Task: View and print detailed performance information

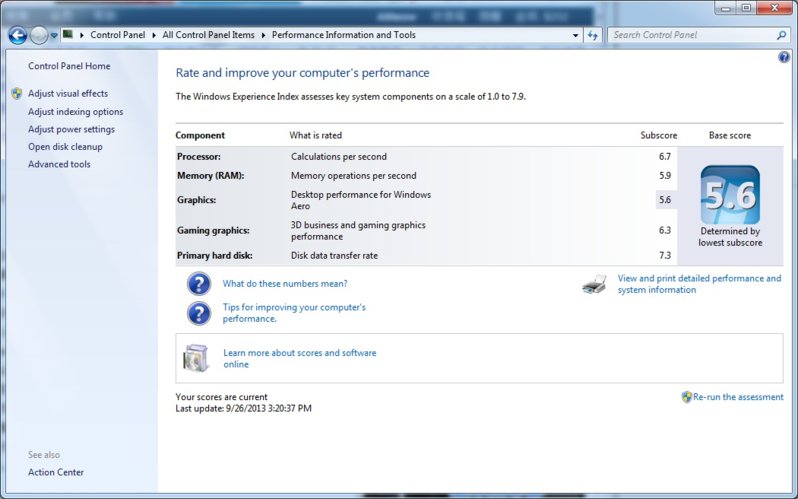Action: pos(699,284)
